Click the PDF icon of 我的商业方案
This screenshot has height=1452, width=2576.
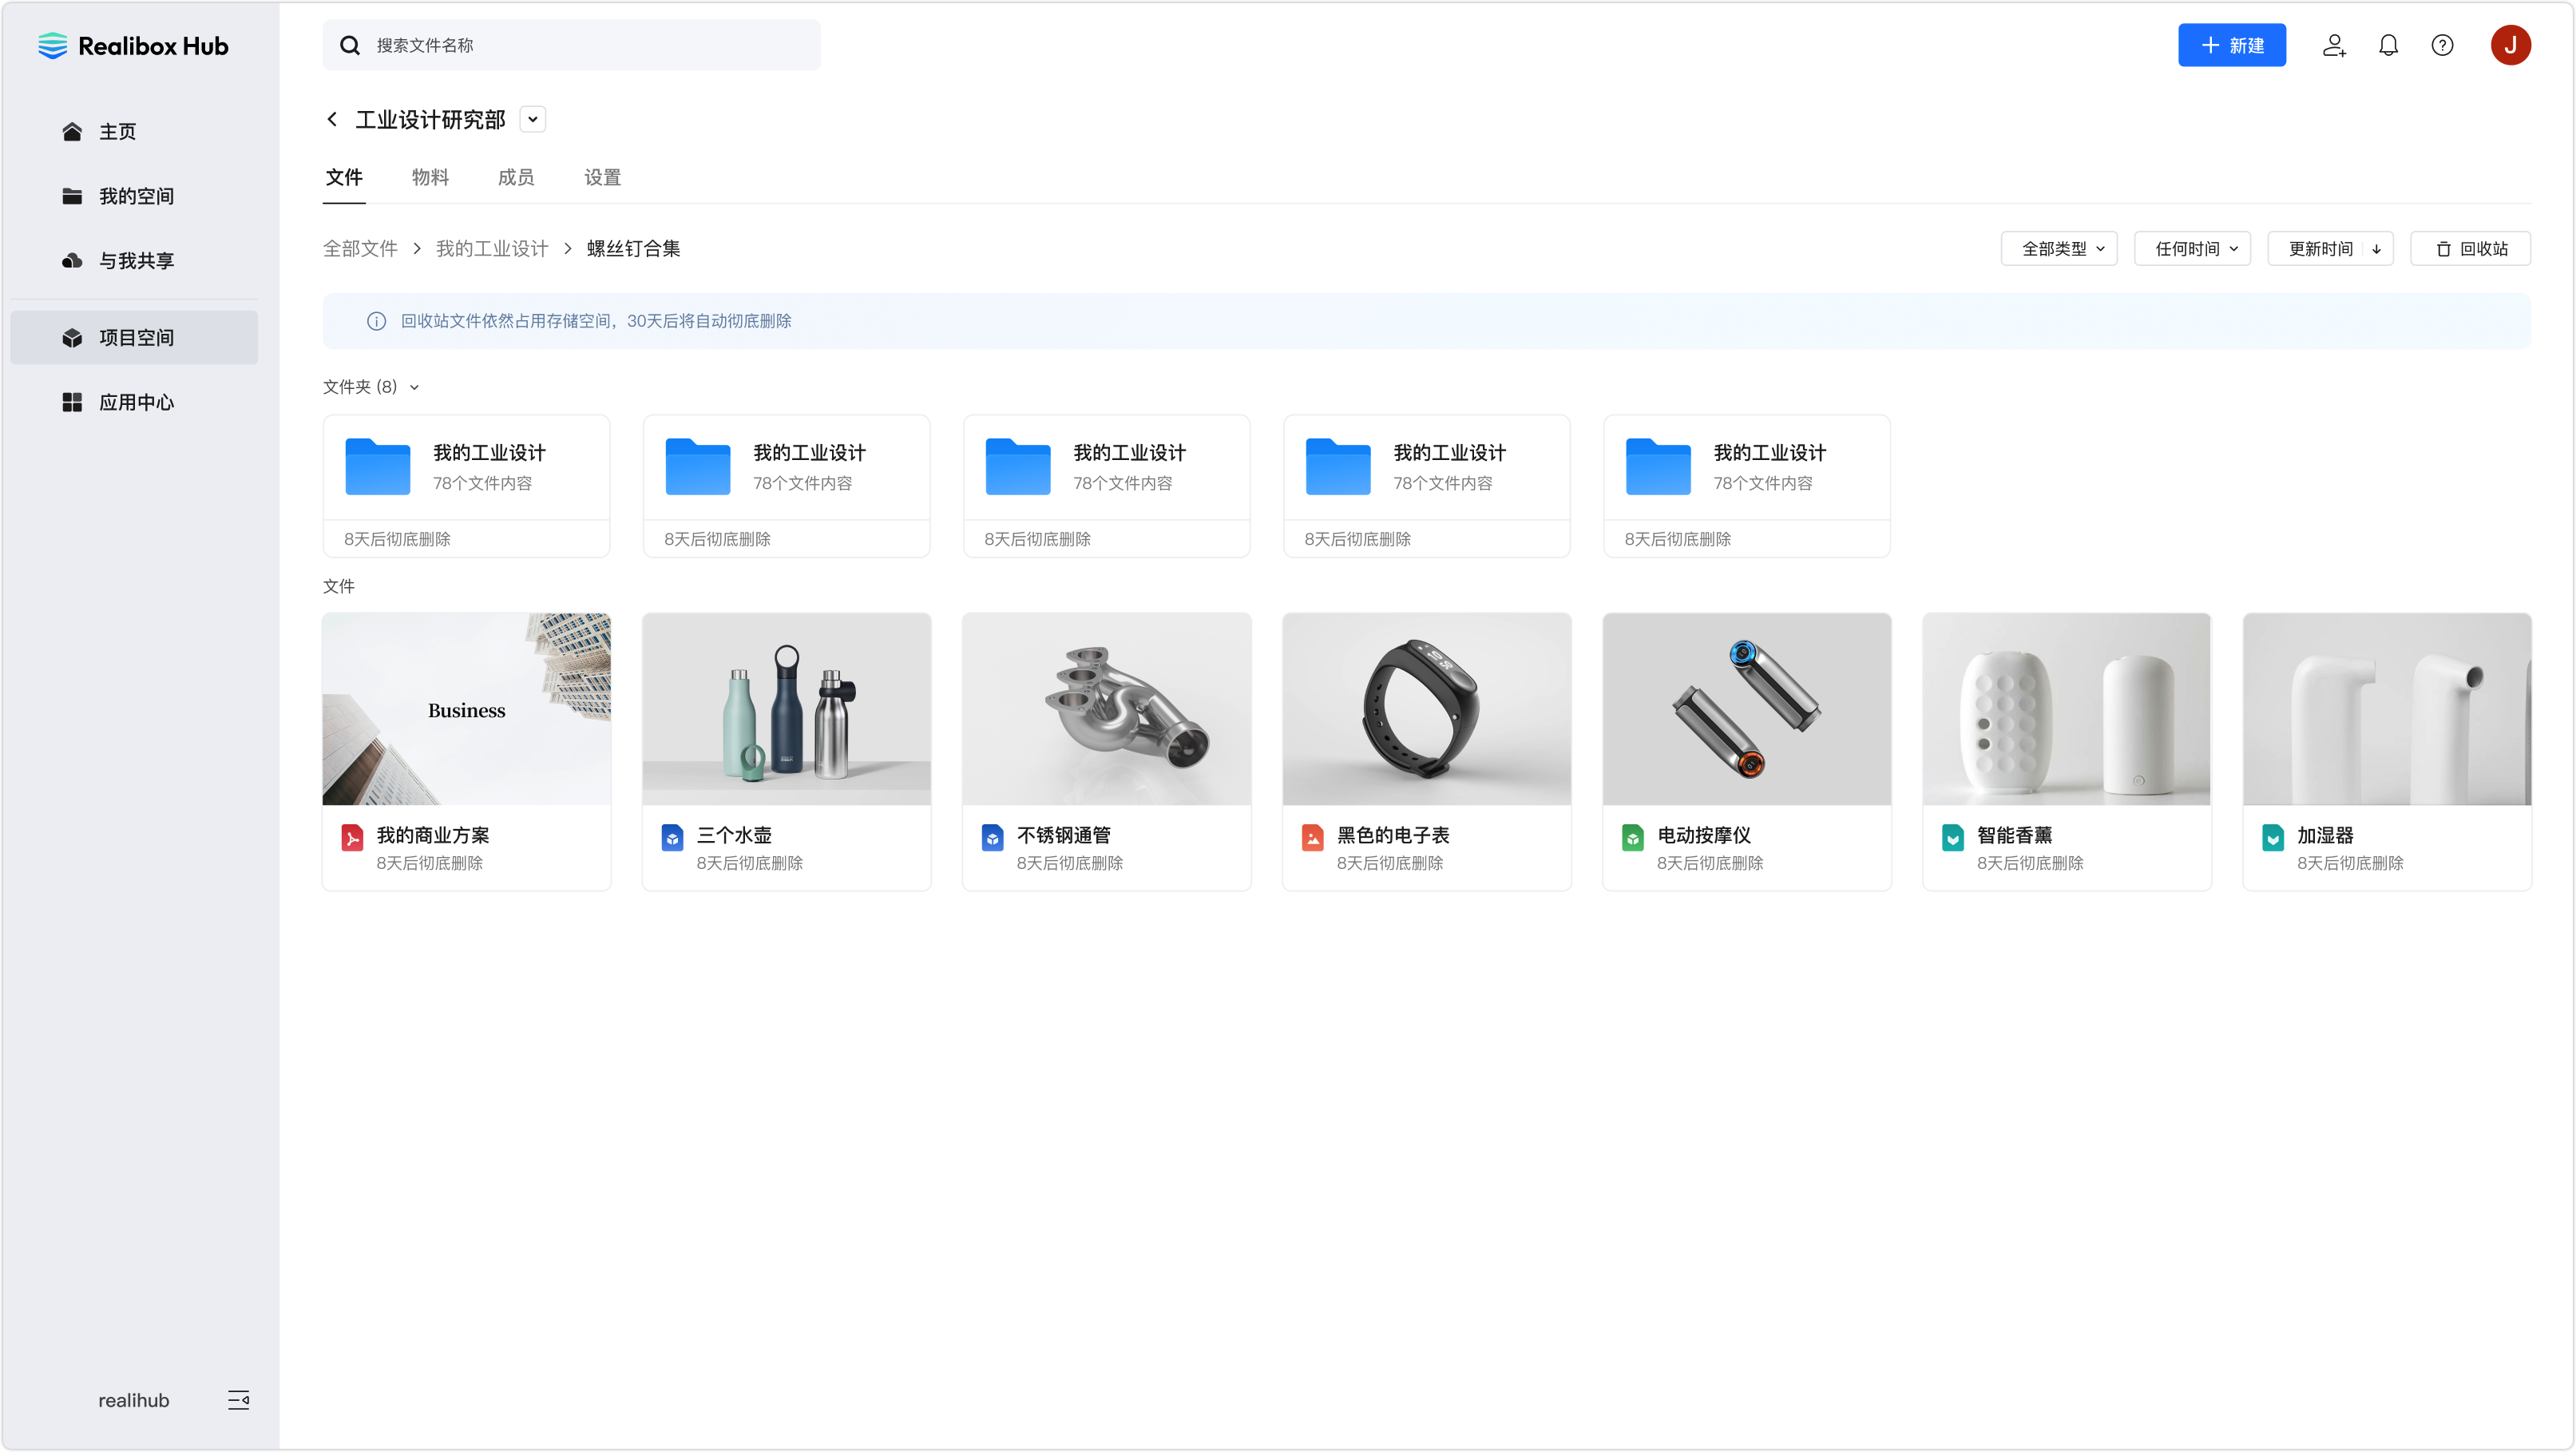coord(352,837)
